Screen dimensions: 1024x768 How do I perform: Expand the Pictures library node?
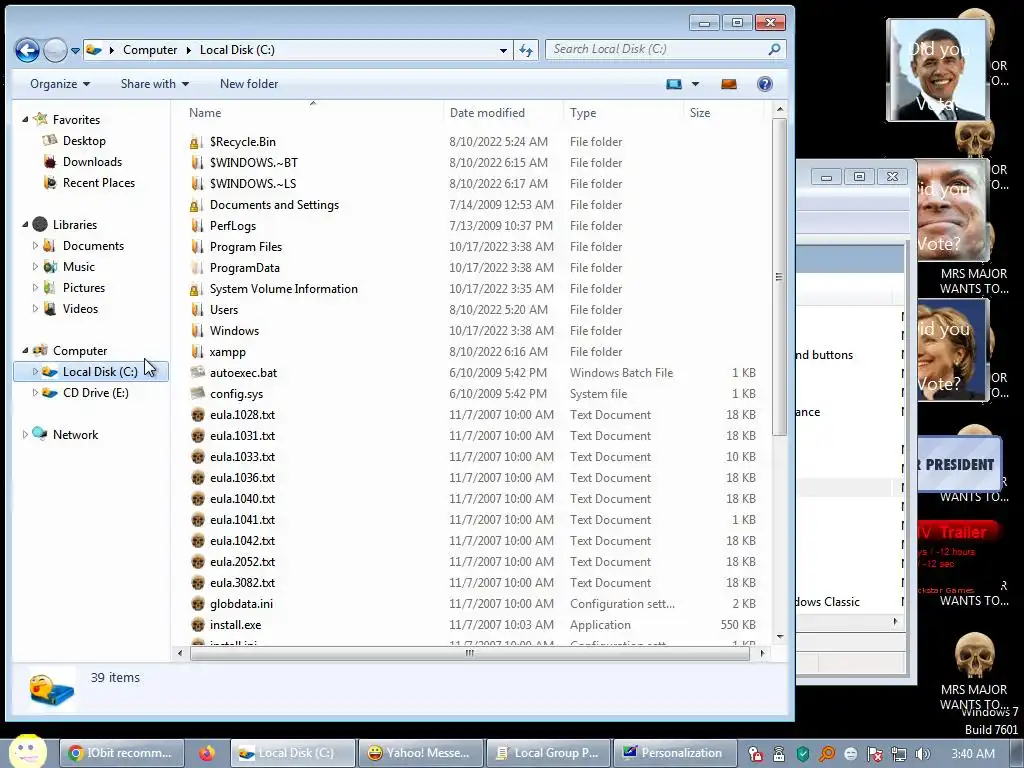(35, 287)
